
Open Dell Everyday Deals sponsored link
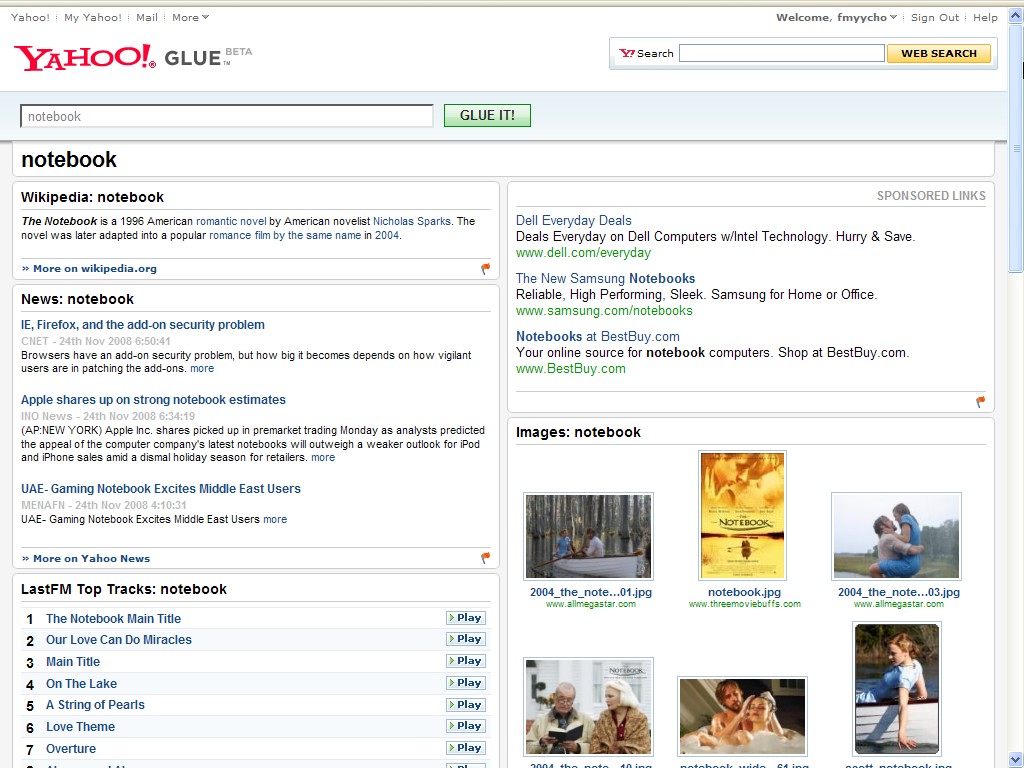tap(573, 220)
